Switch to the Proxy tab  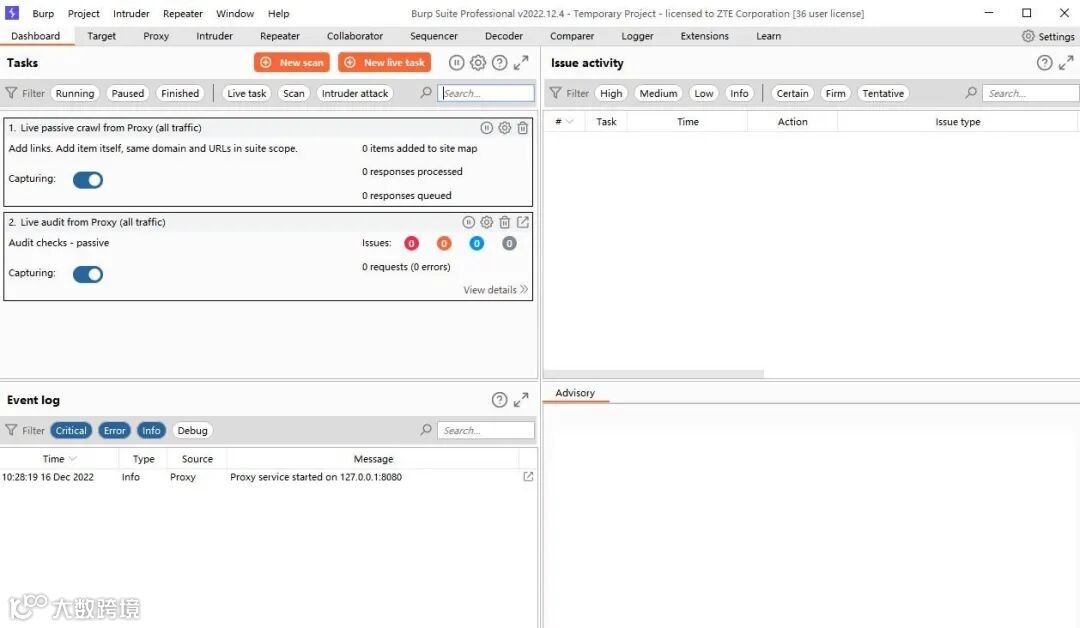(156, 36)
